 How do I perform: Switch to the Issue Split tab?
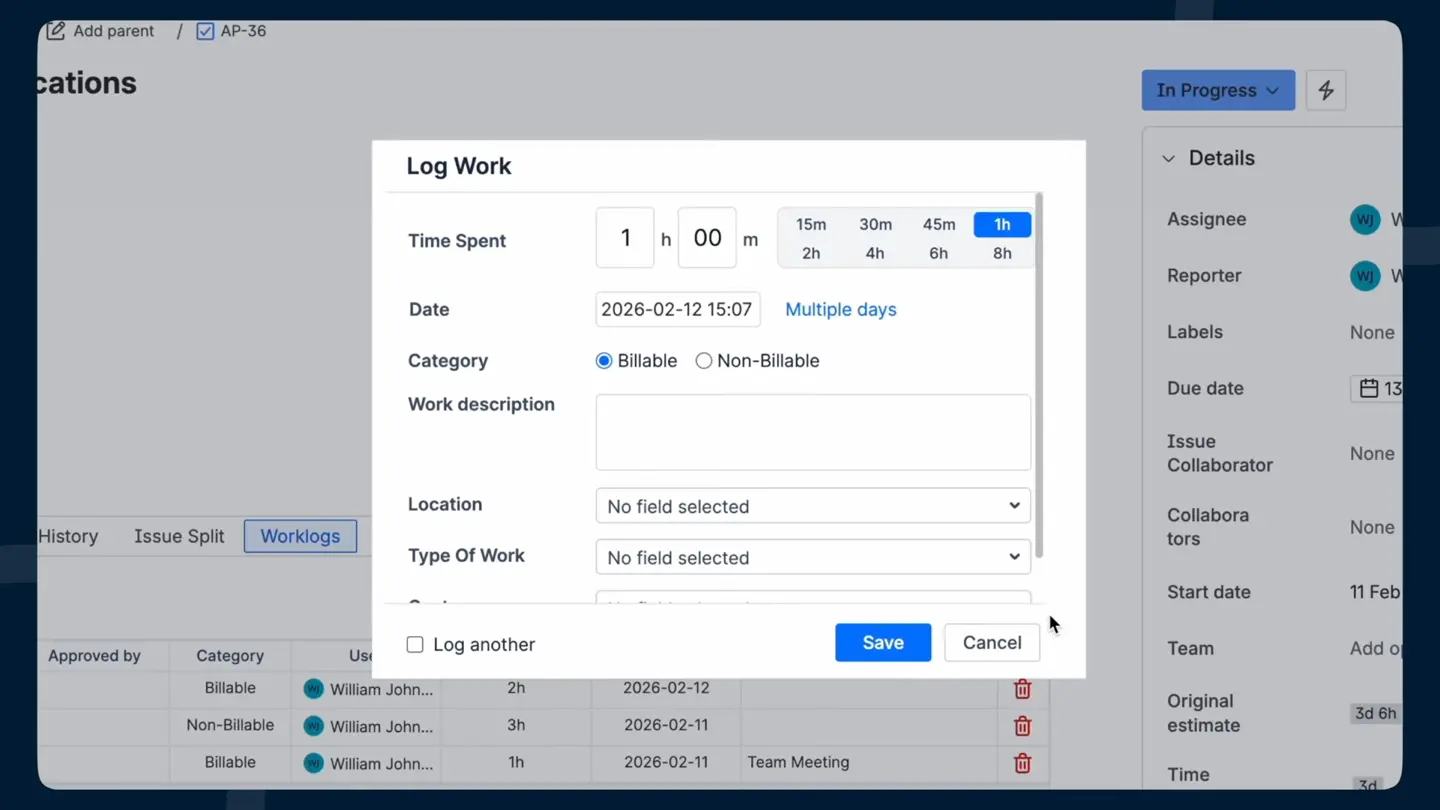[x=179, y=536]
